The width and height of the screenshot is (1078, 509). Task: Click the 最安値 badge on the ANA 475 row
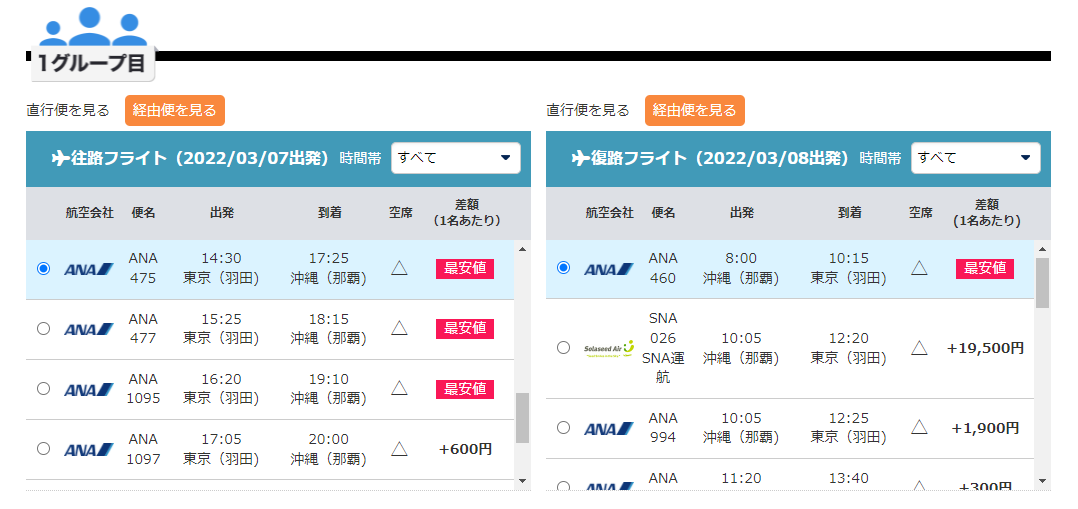pyautogui.click(x=465, y=268)
